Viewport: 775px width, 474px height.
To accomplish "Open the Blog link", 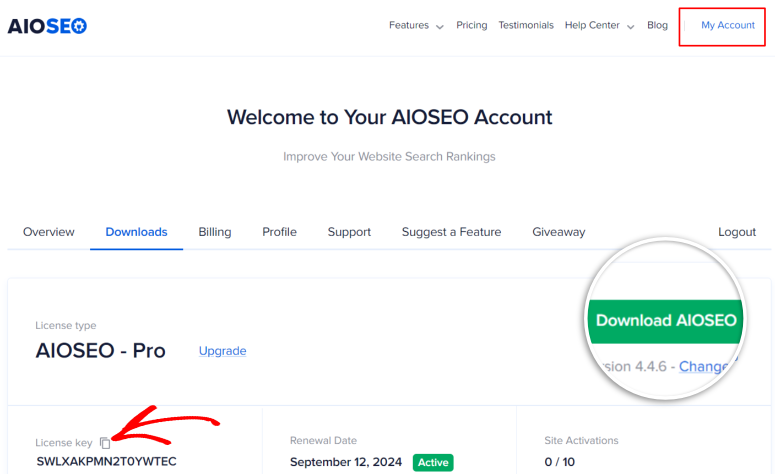I will click(x=657, y=26).
